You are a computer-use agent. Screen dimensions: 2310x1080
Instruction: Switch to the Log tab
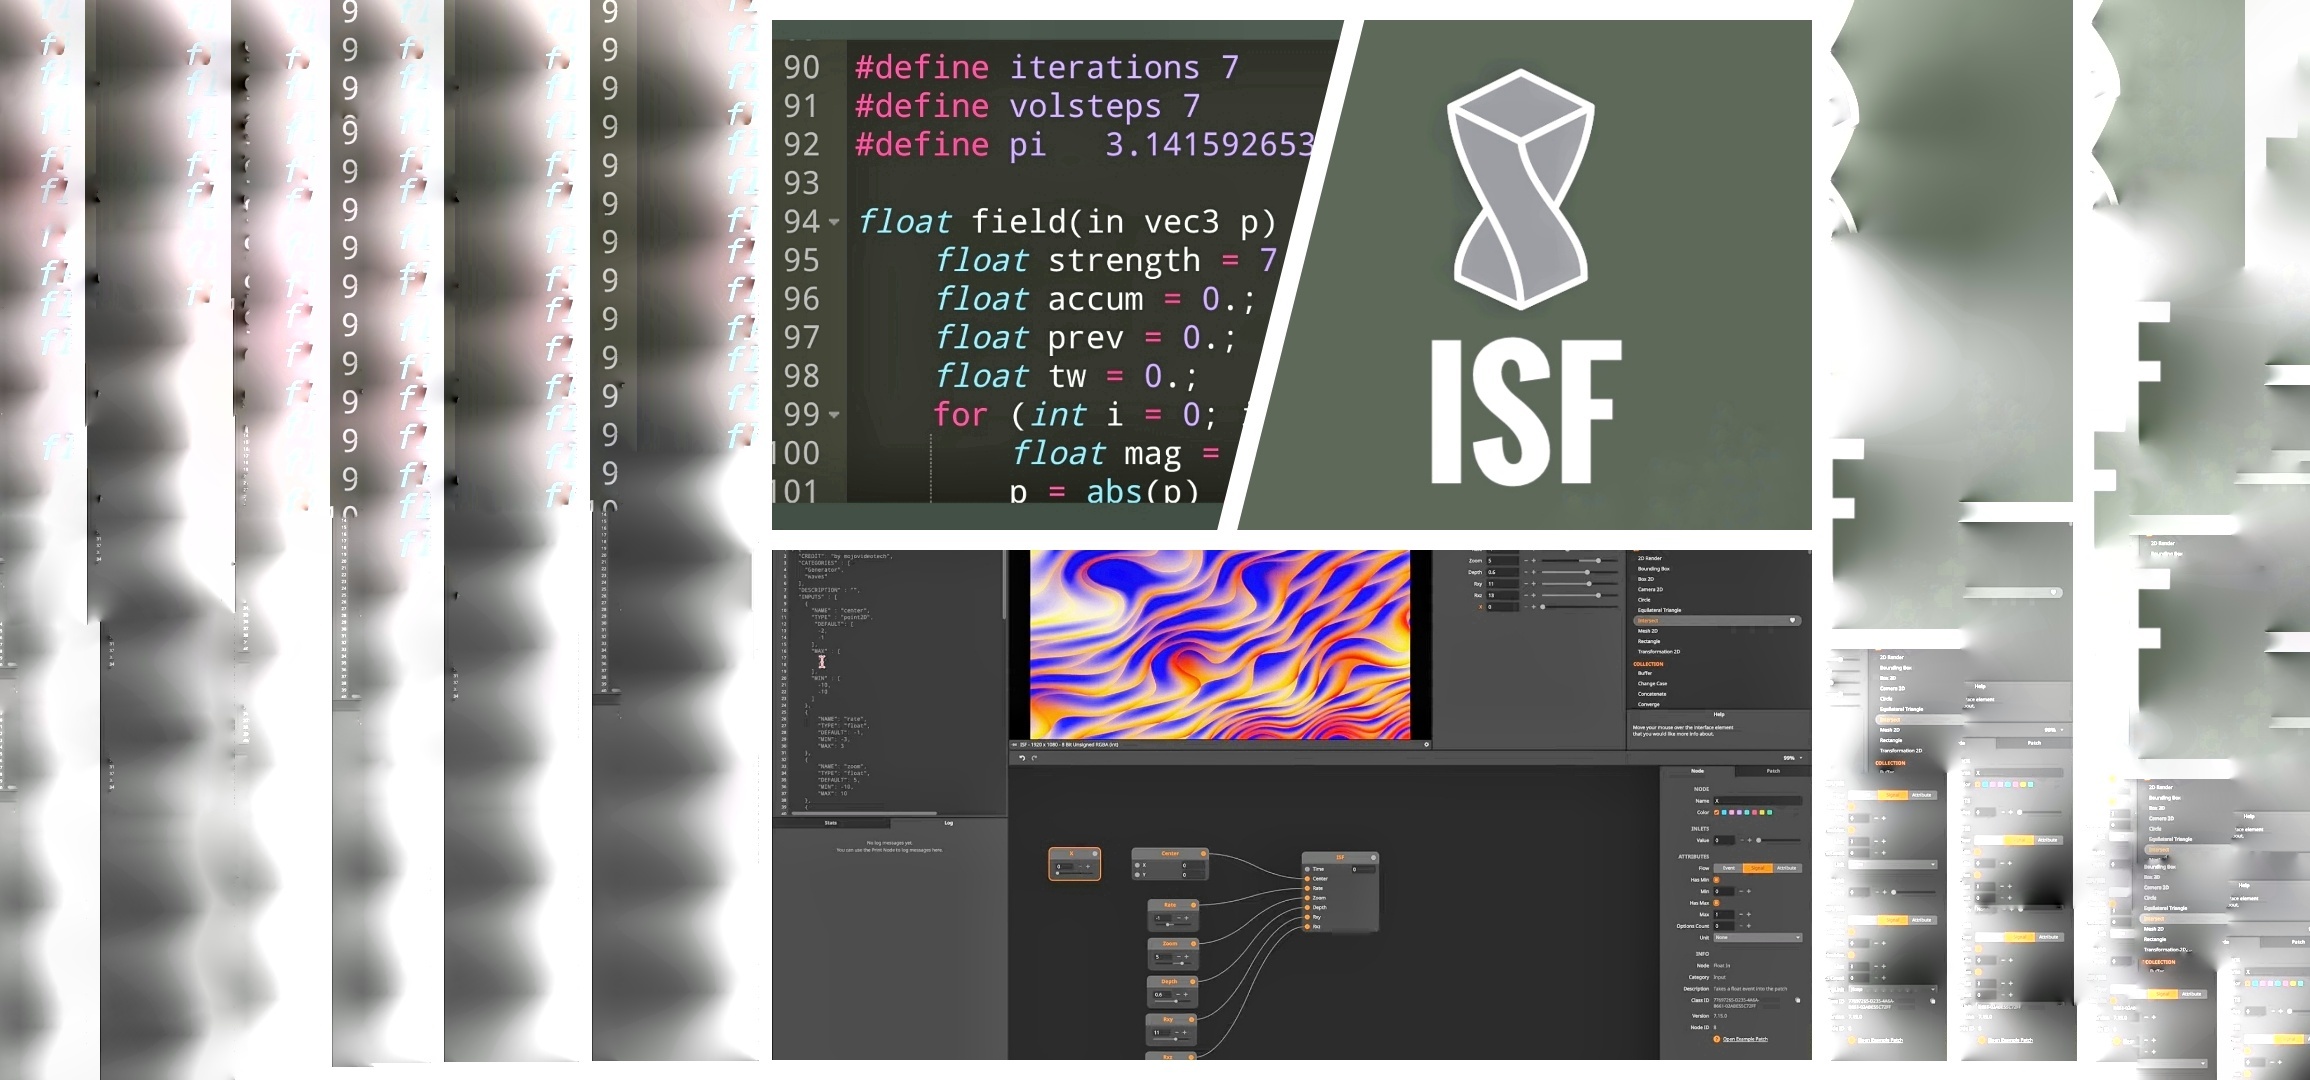(948, 823)
